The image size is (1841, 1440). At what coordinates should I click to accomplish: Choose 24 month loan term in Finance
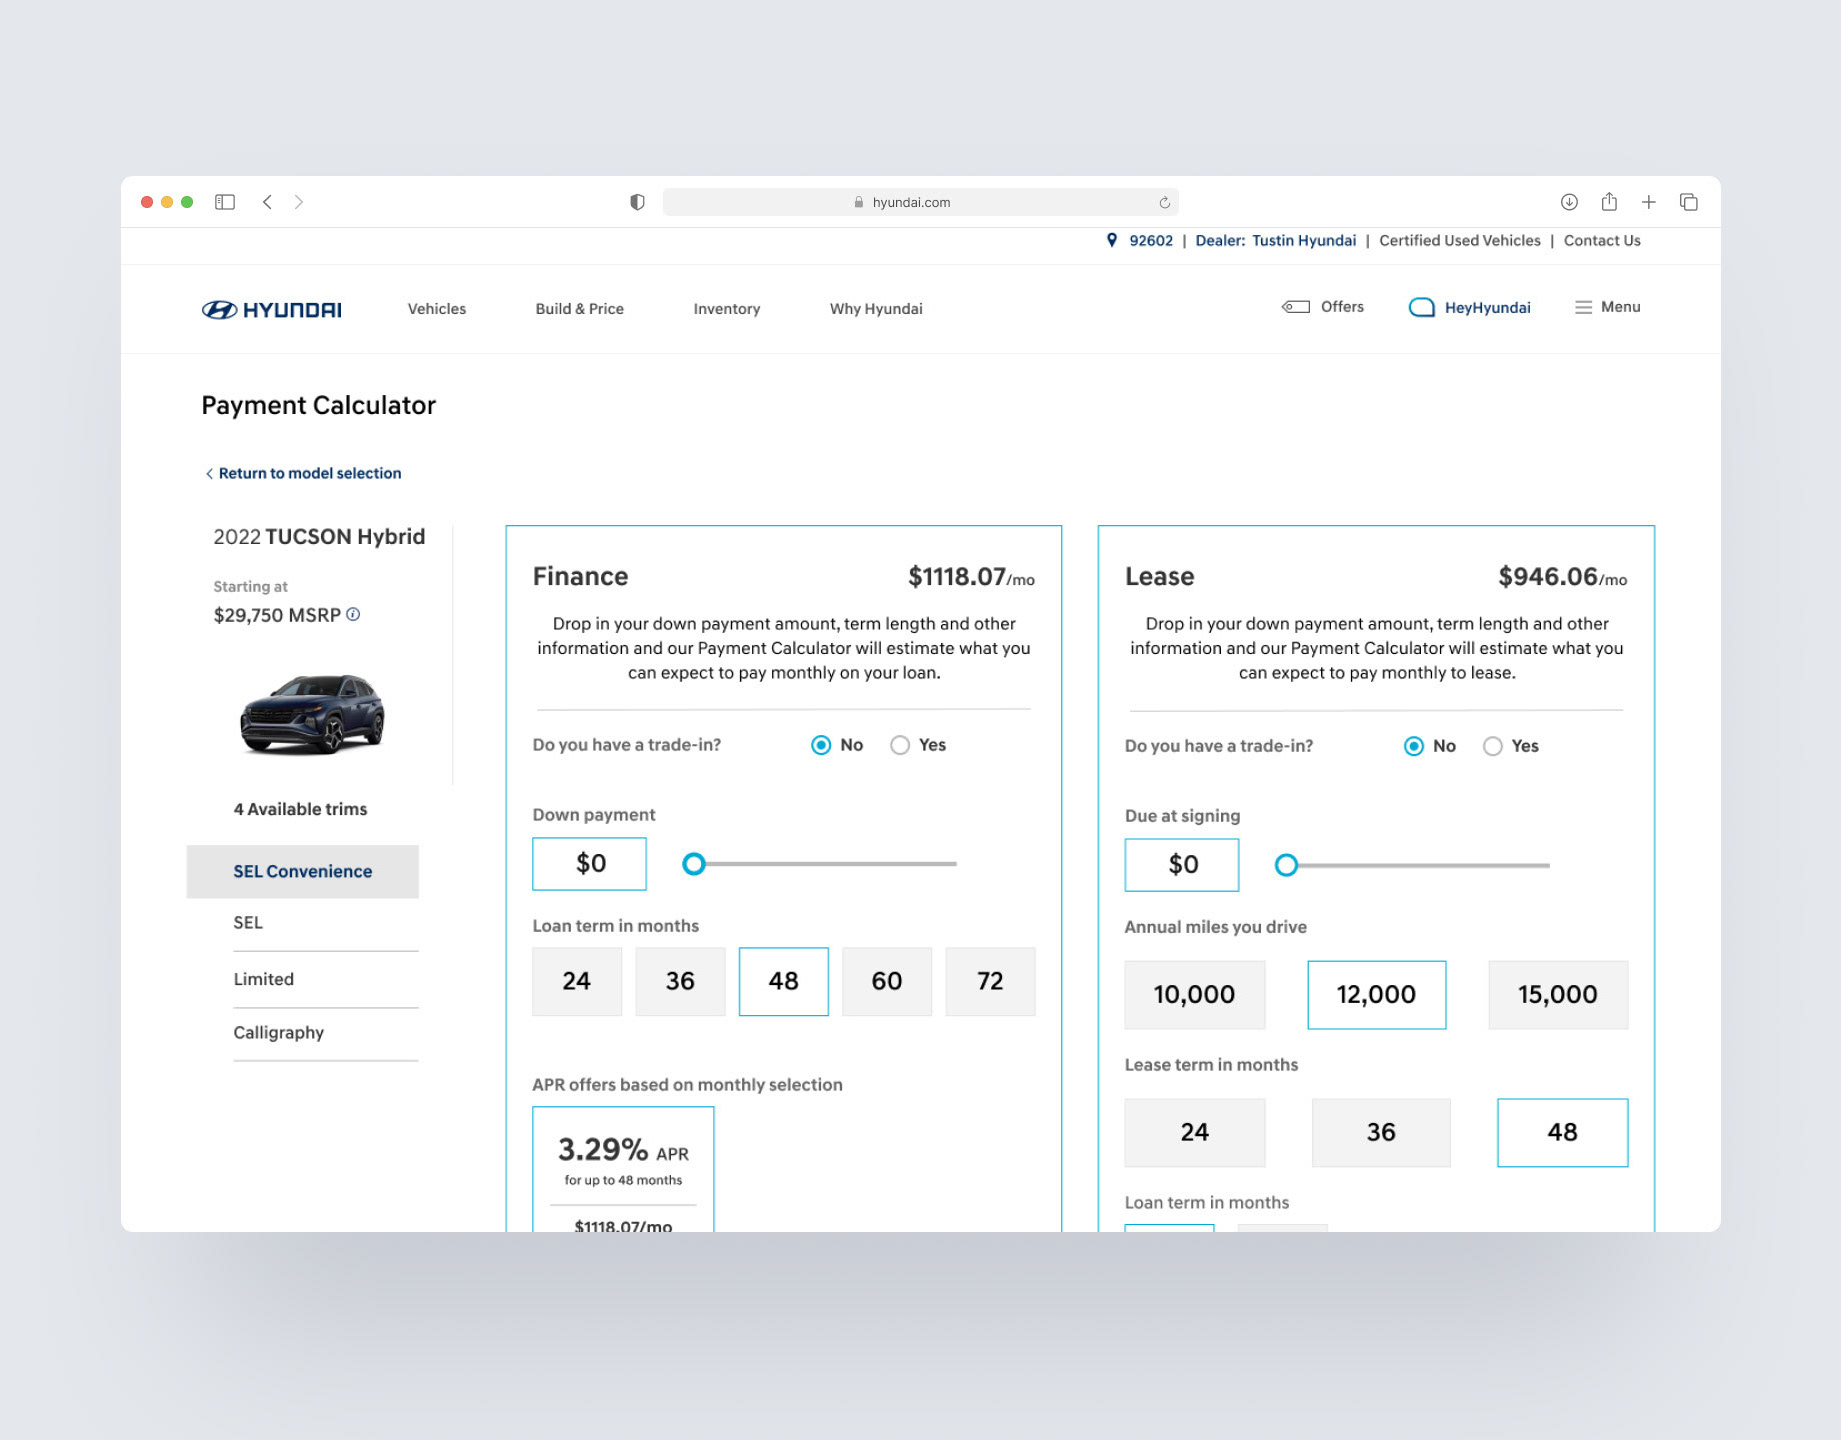(x=577, y=981)
